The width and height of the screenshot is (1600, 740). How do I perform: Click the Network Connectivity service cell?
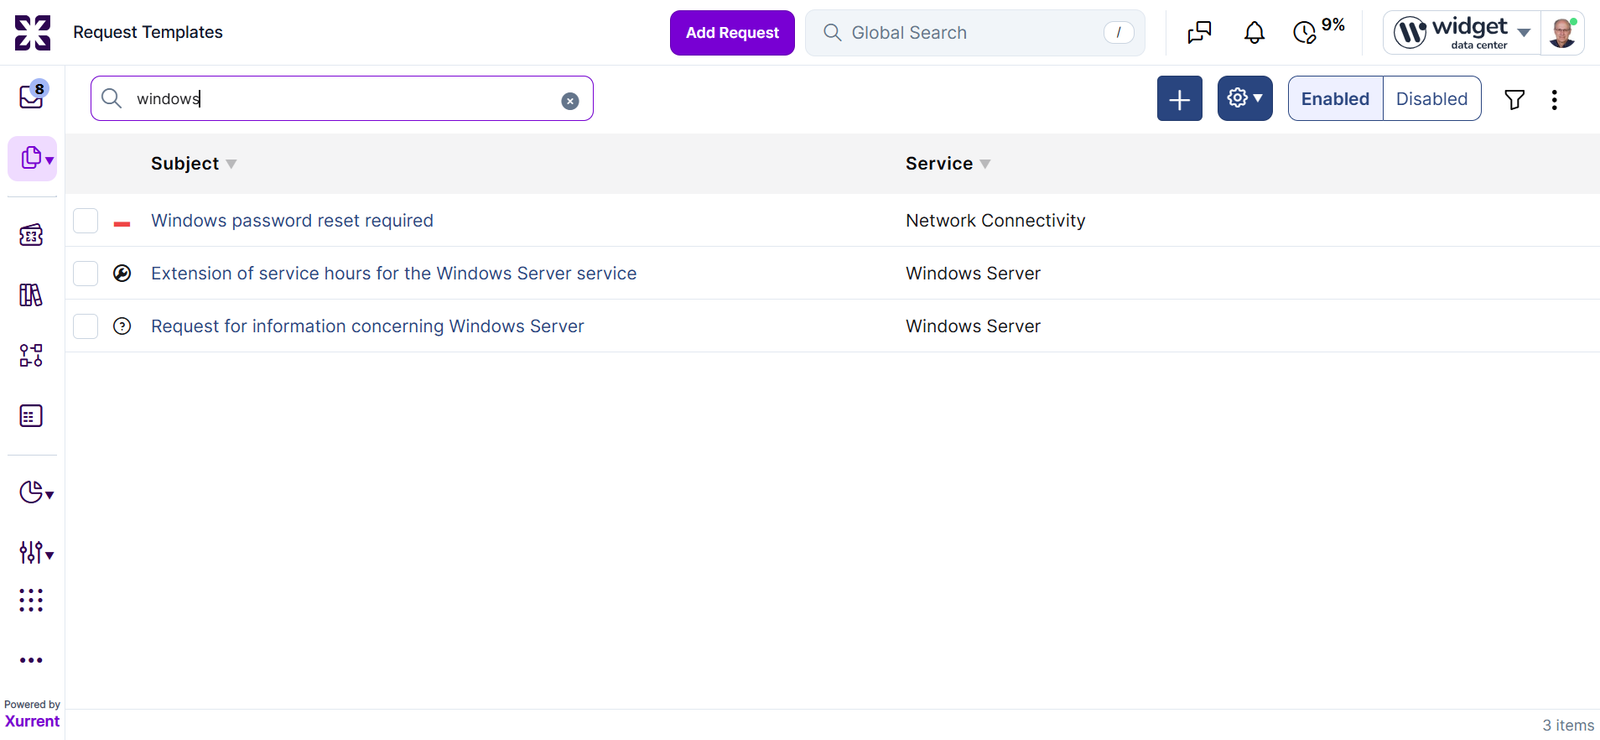995,220
